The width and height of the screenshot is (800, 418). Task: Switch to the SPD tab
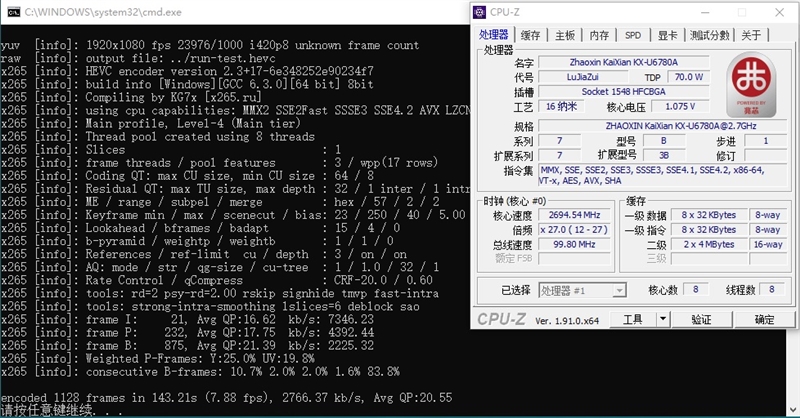632,35
